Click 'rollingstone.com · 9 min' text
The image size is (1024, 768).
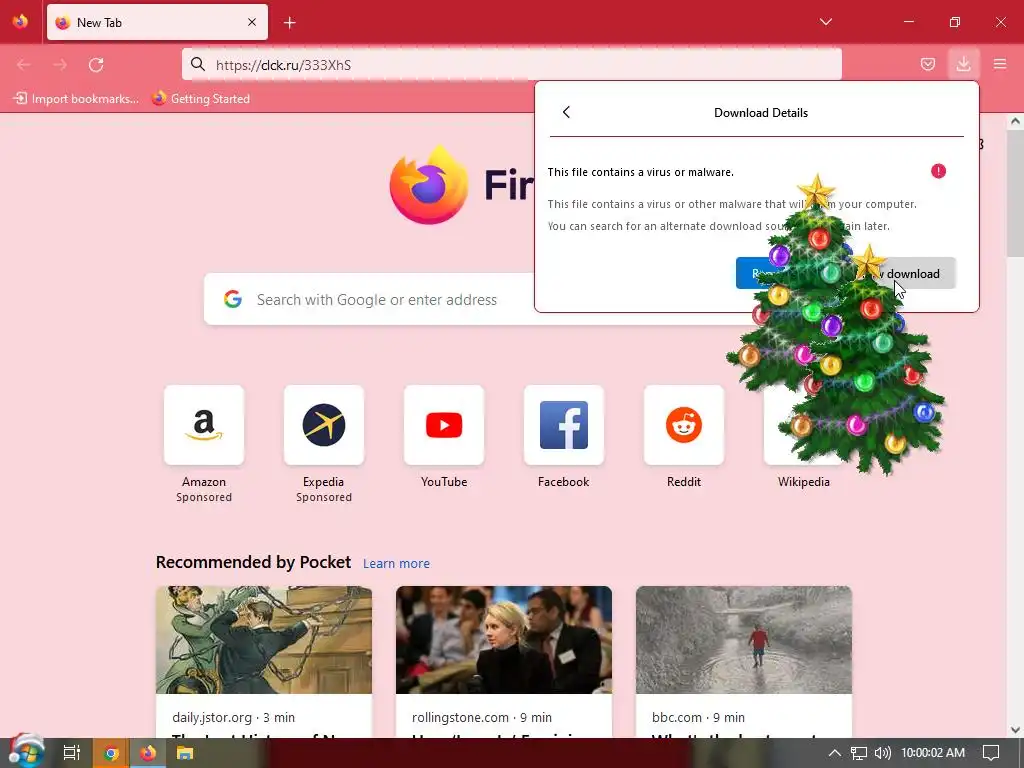tap(482, 717)
